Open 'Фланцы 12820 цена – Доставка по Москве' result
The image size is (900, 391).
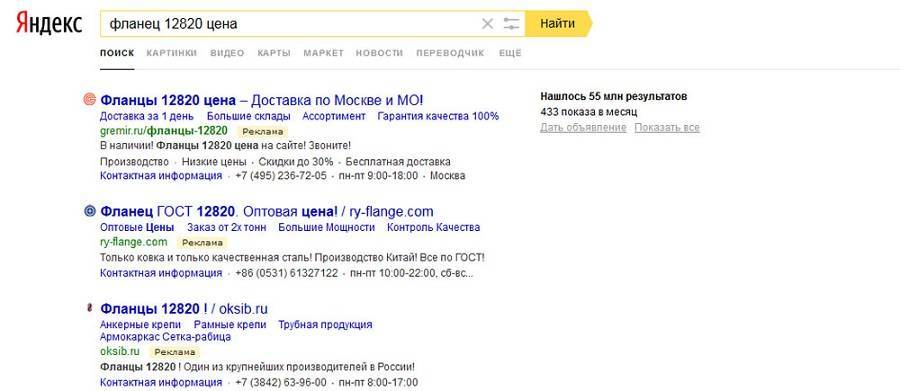[x=262, y=100]
